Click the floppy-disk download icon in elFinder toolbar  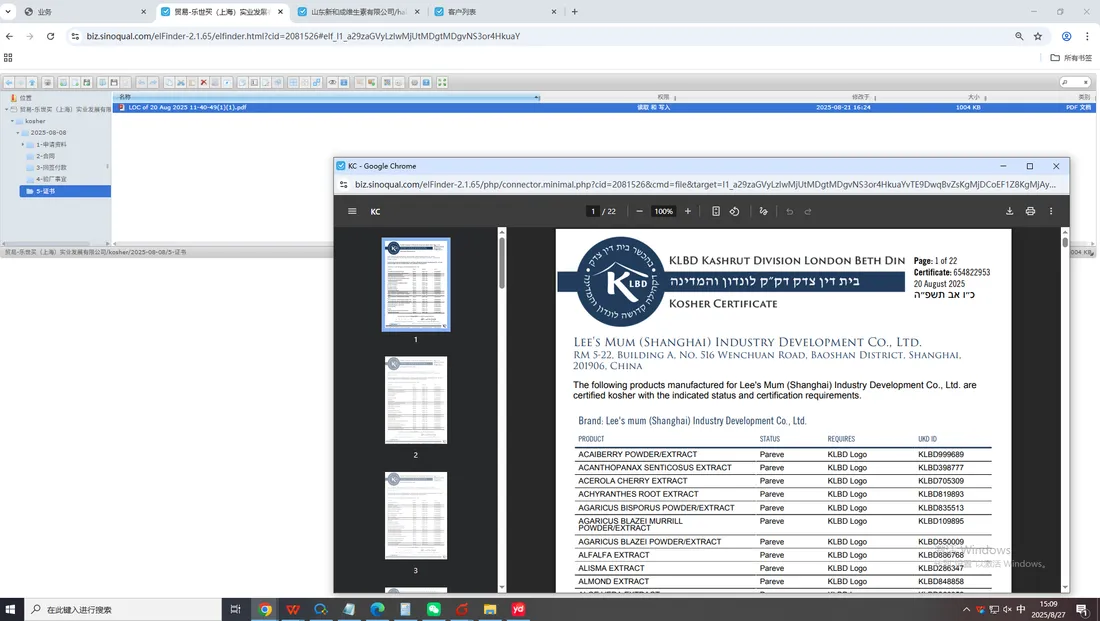[114, 82]
